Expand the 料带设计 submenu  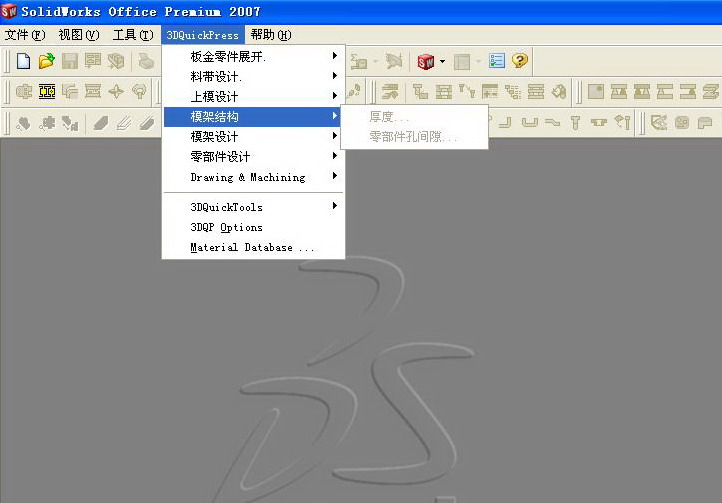(x=253, y=76)
